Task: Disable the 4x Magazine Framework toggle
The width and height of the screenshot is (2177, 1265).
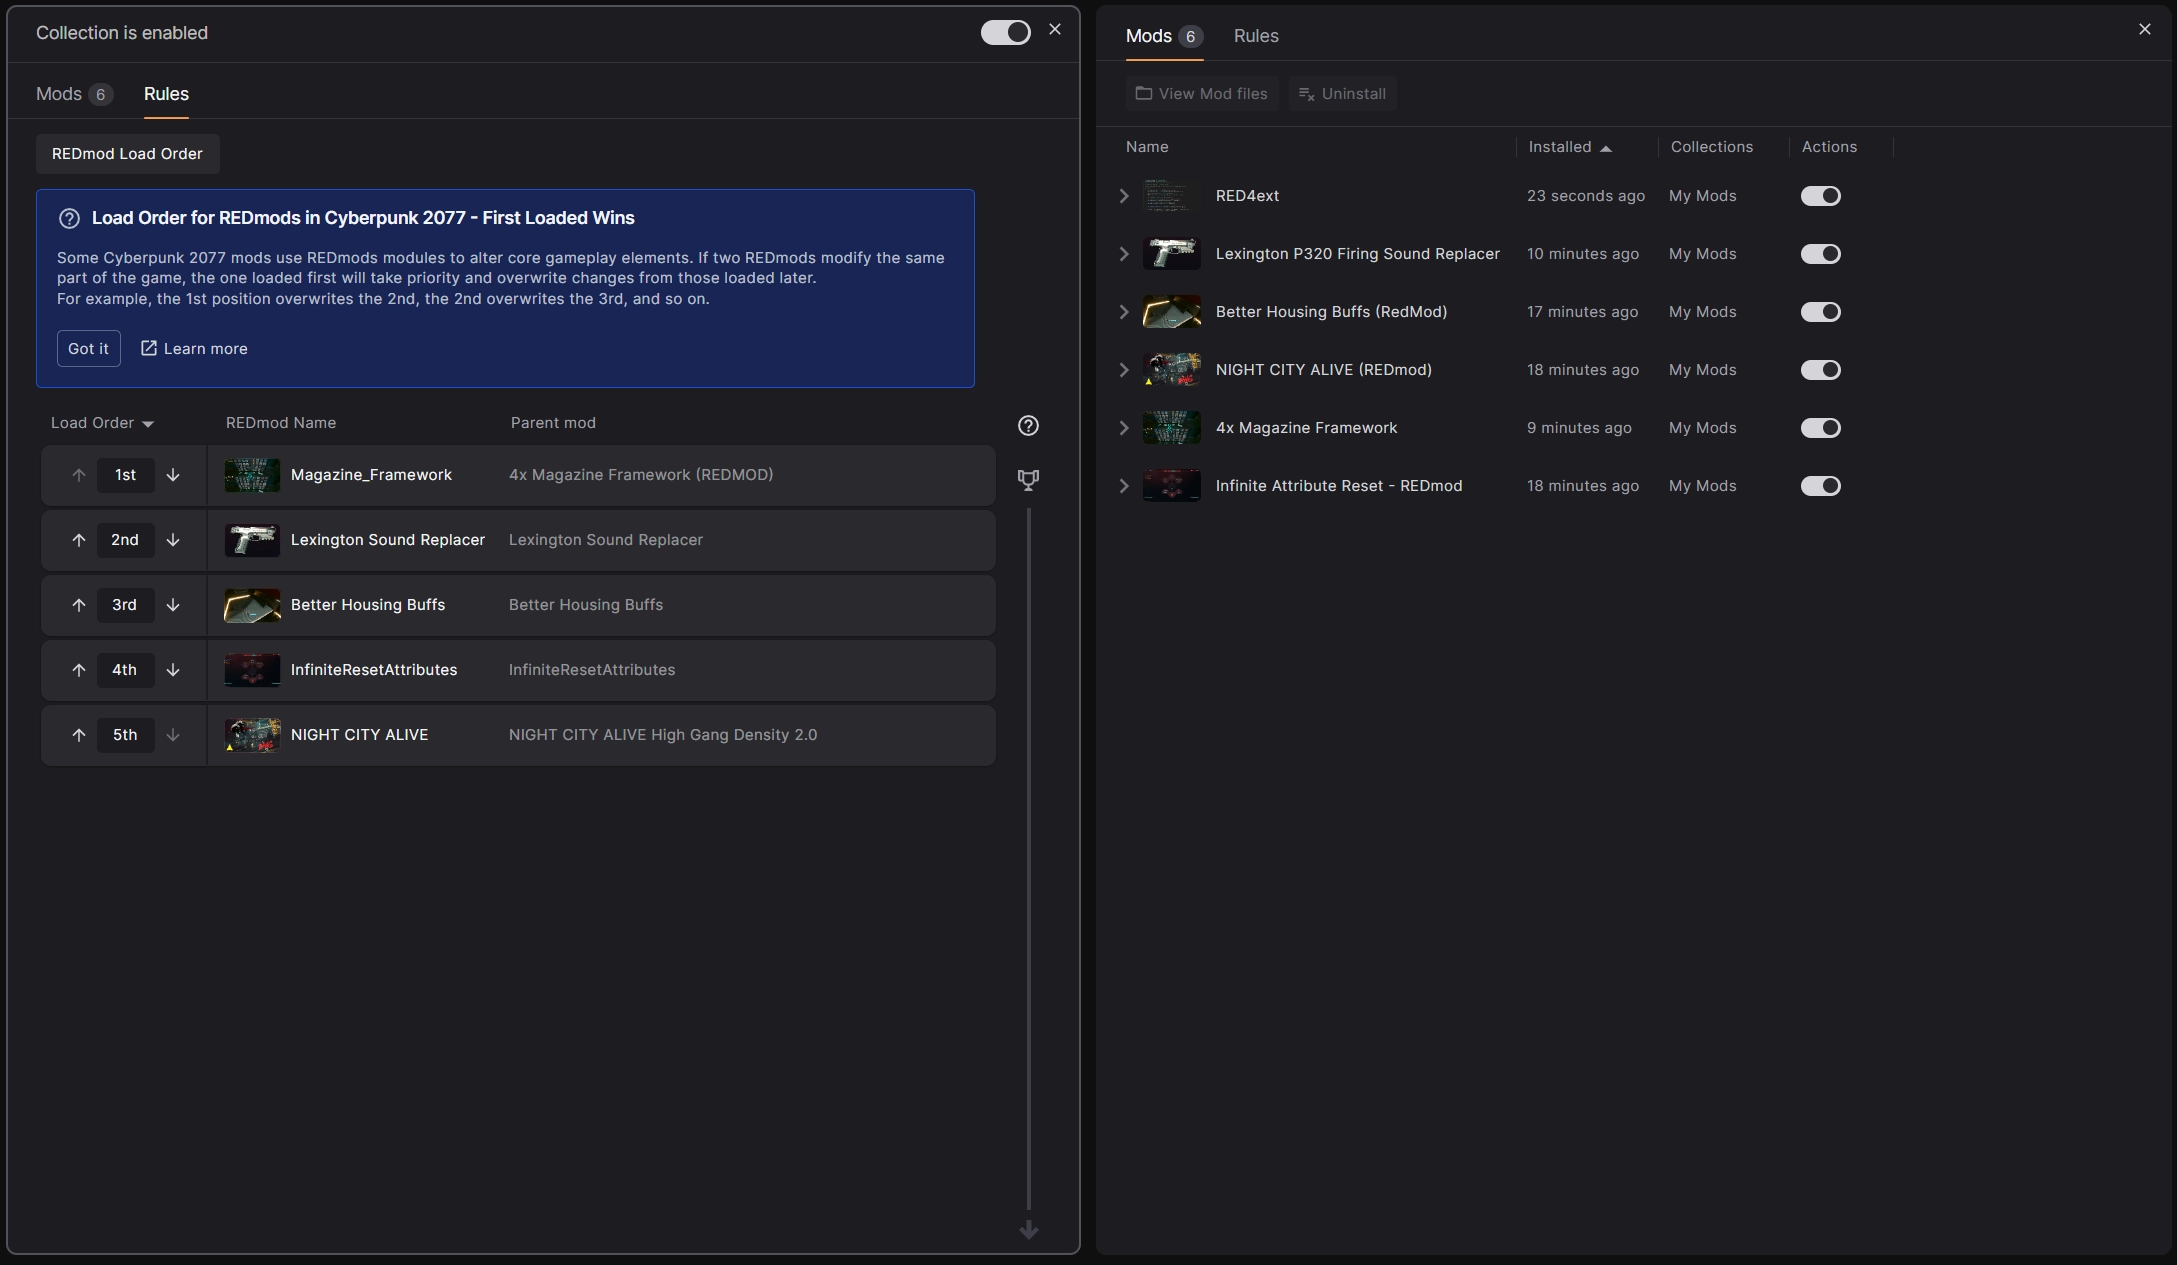Action: click(x=1821, y=428)
